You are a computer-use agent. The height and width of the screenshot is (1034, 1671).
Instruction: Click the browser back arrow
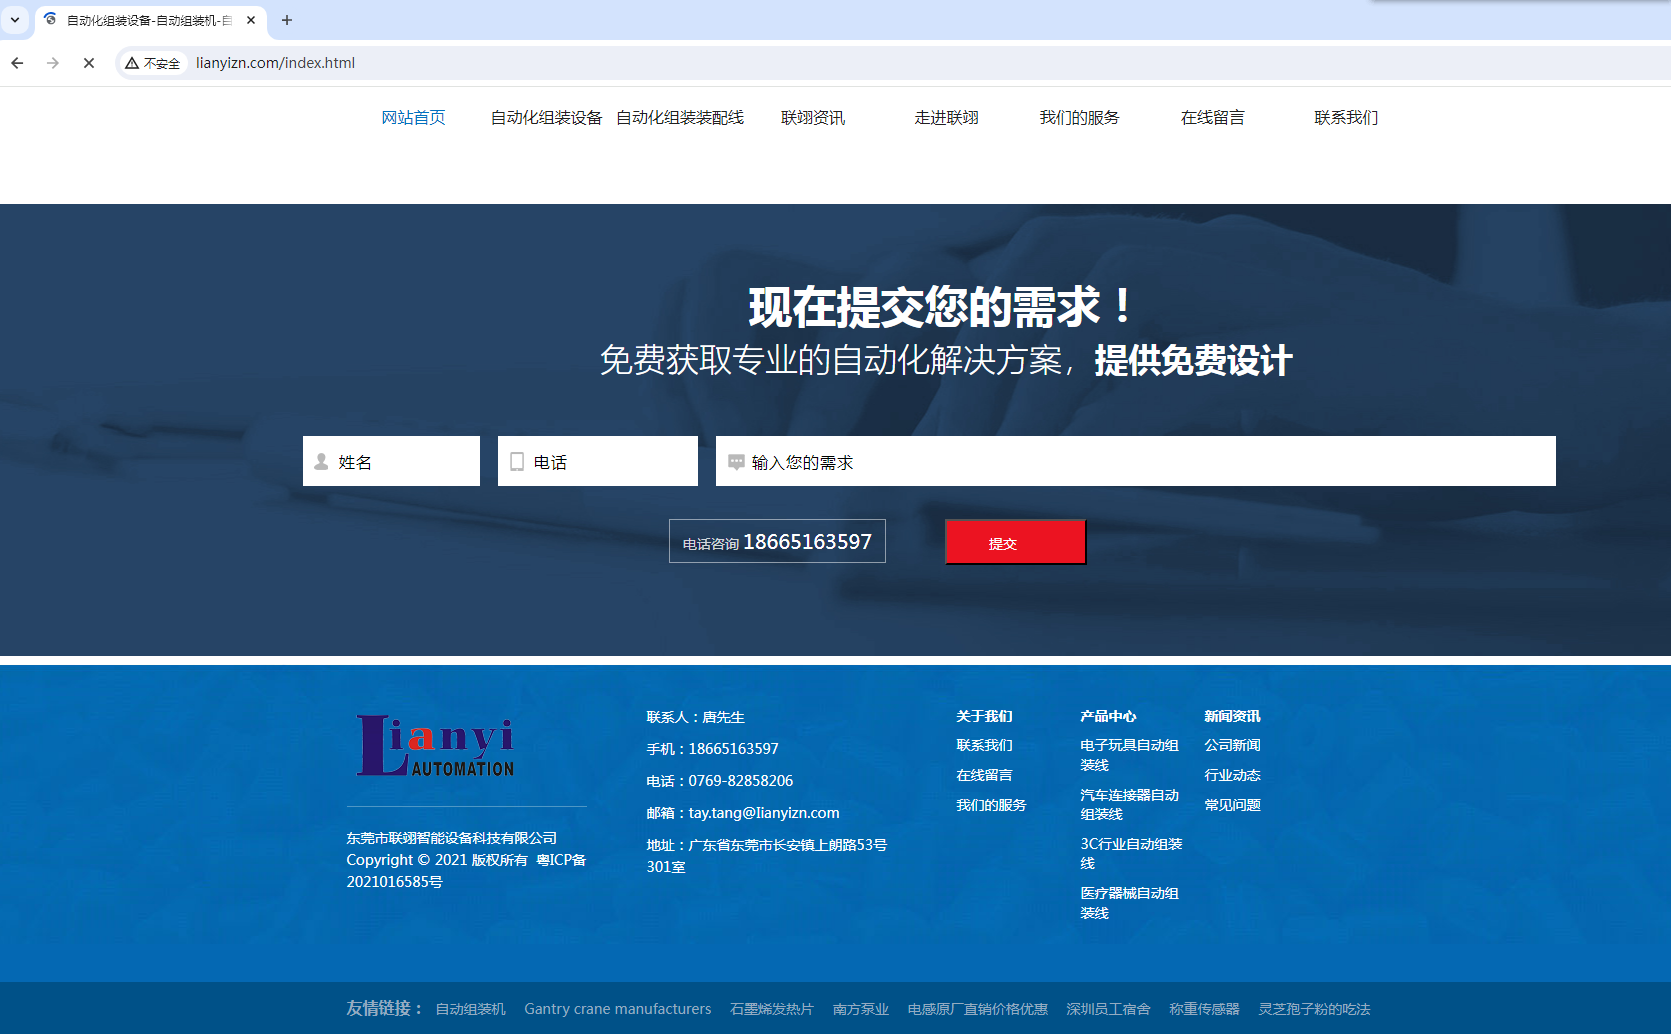coord(17,63)
